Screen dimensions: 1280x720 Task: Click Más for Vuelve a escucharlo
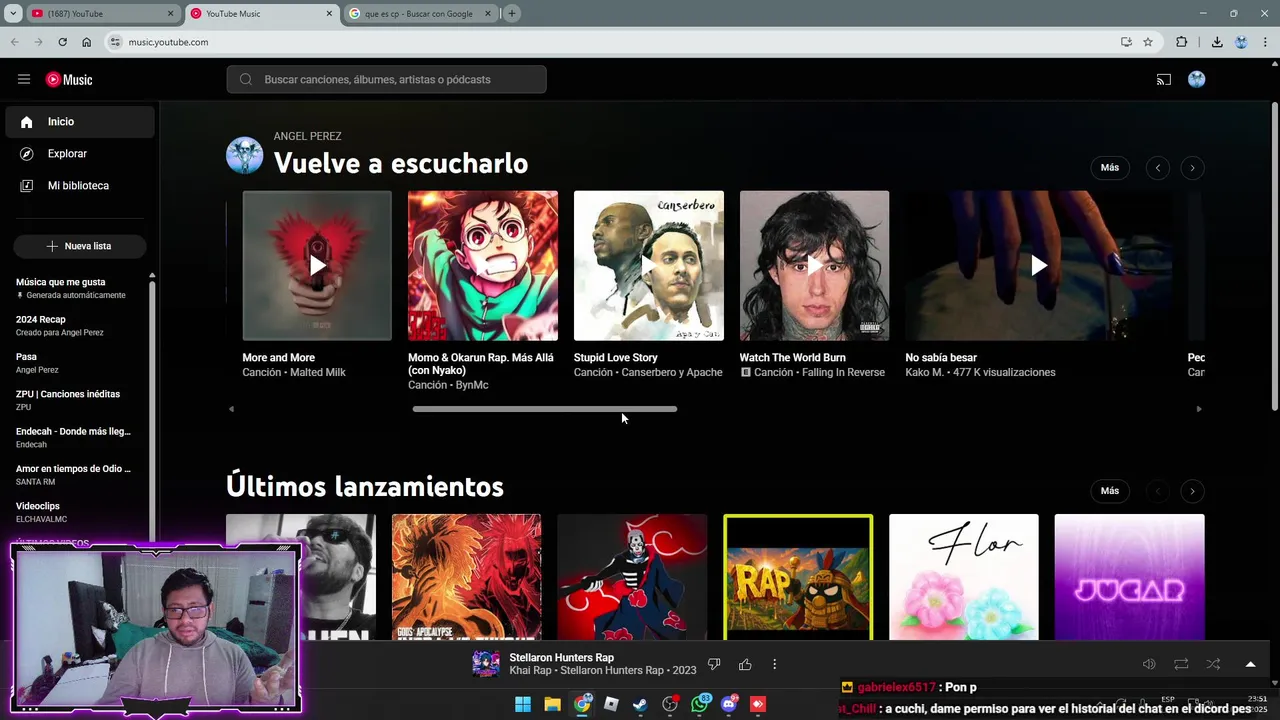pos(1110,167)
